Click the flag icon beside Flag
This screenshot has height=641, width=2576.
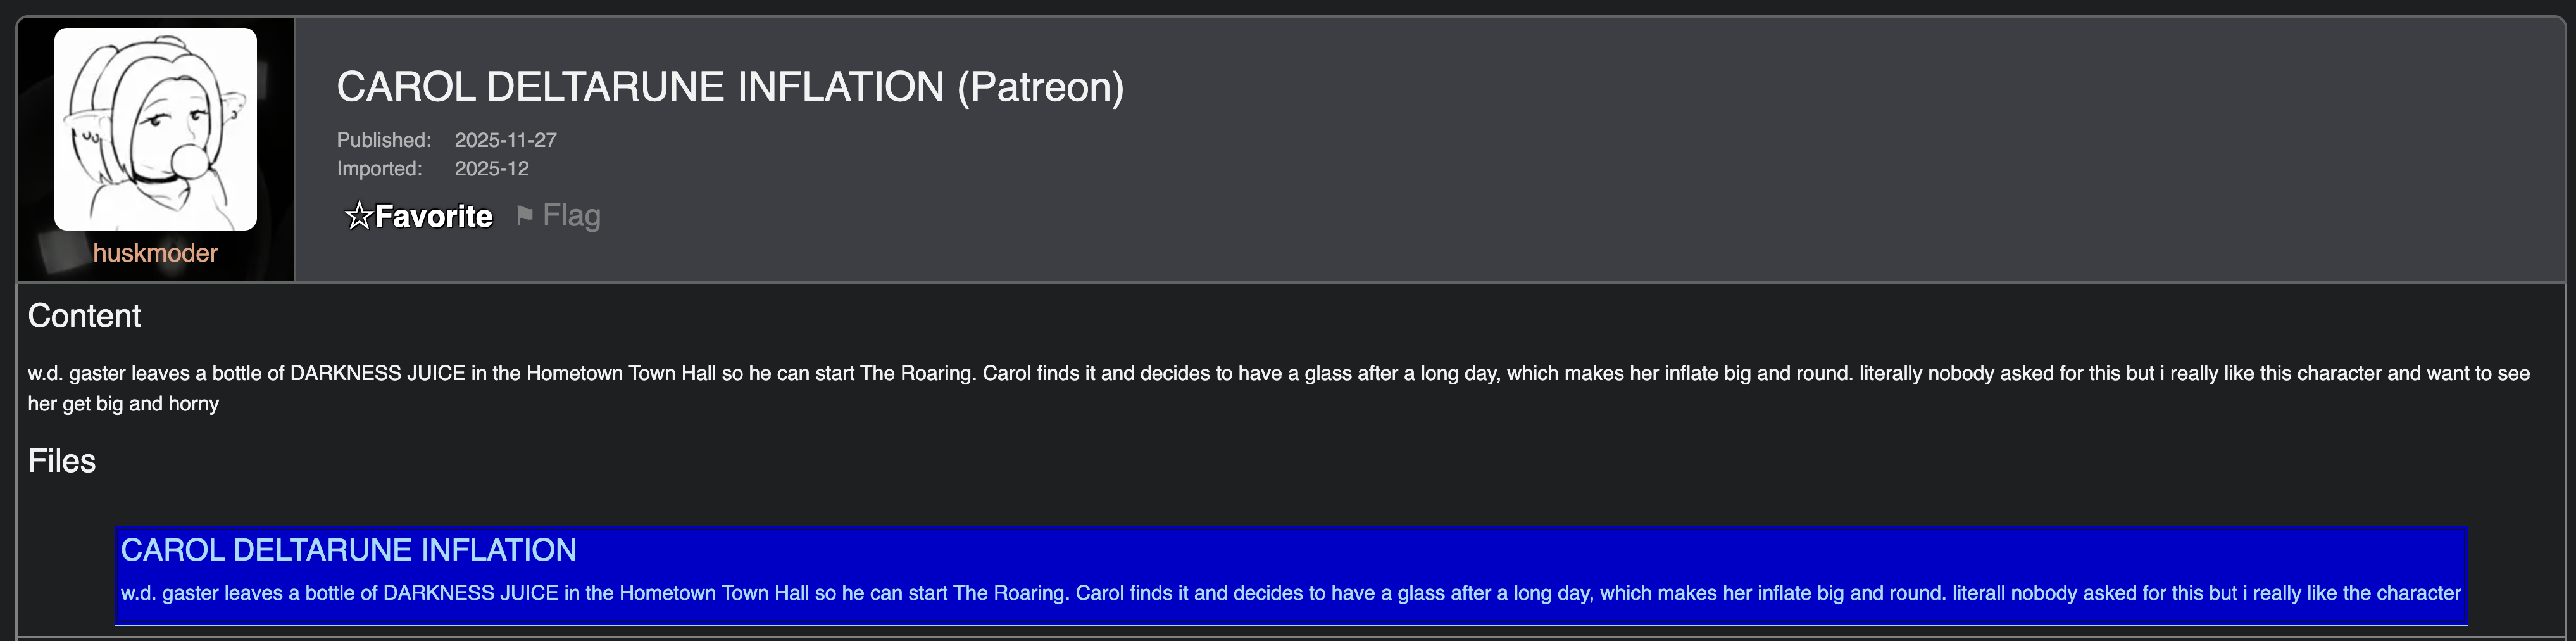pos(524,215)
